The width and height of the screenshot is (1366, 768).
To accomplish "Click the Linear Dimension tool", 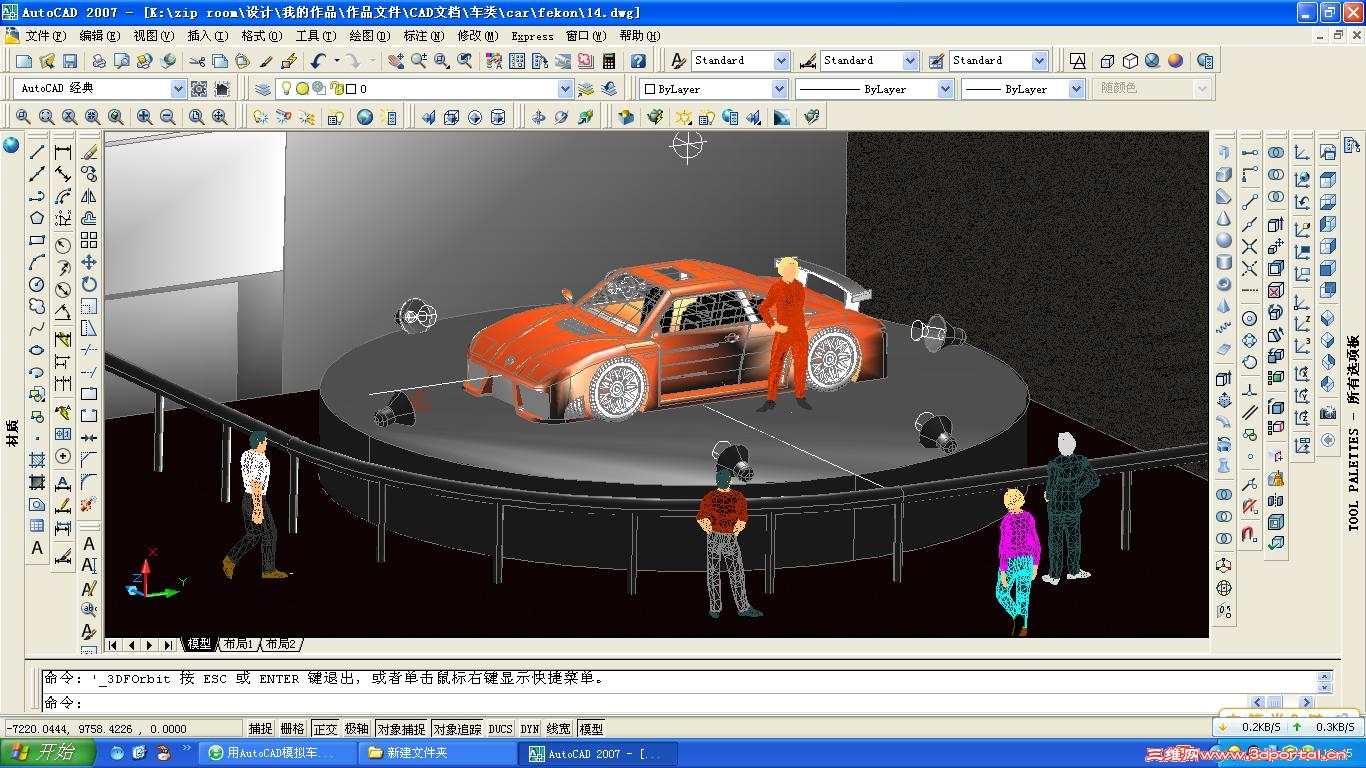I will pos(63,152).
